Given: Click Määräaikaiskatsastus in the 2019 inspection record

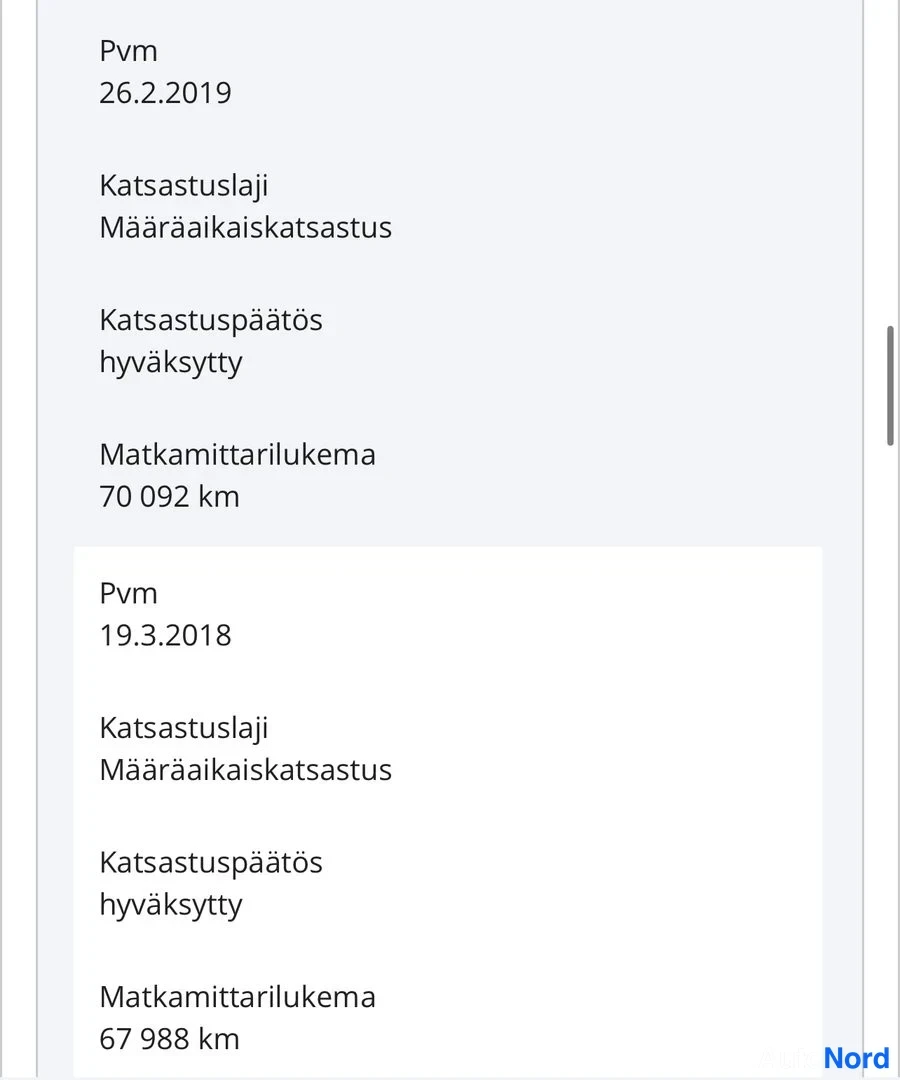Looking at the screenshot, I should point(245,227).
